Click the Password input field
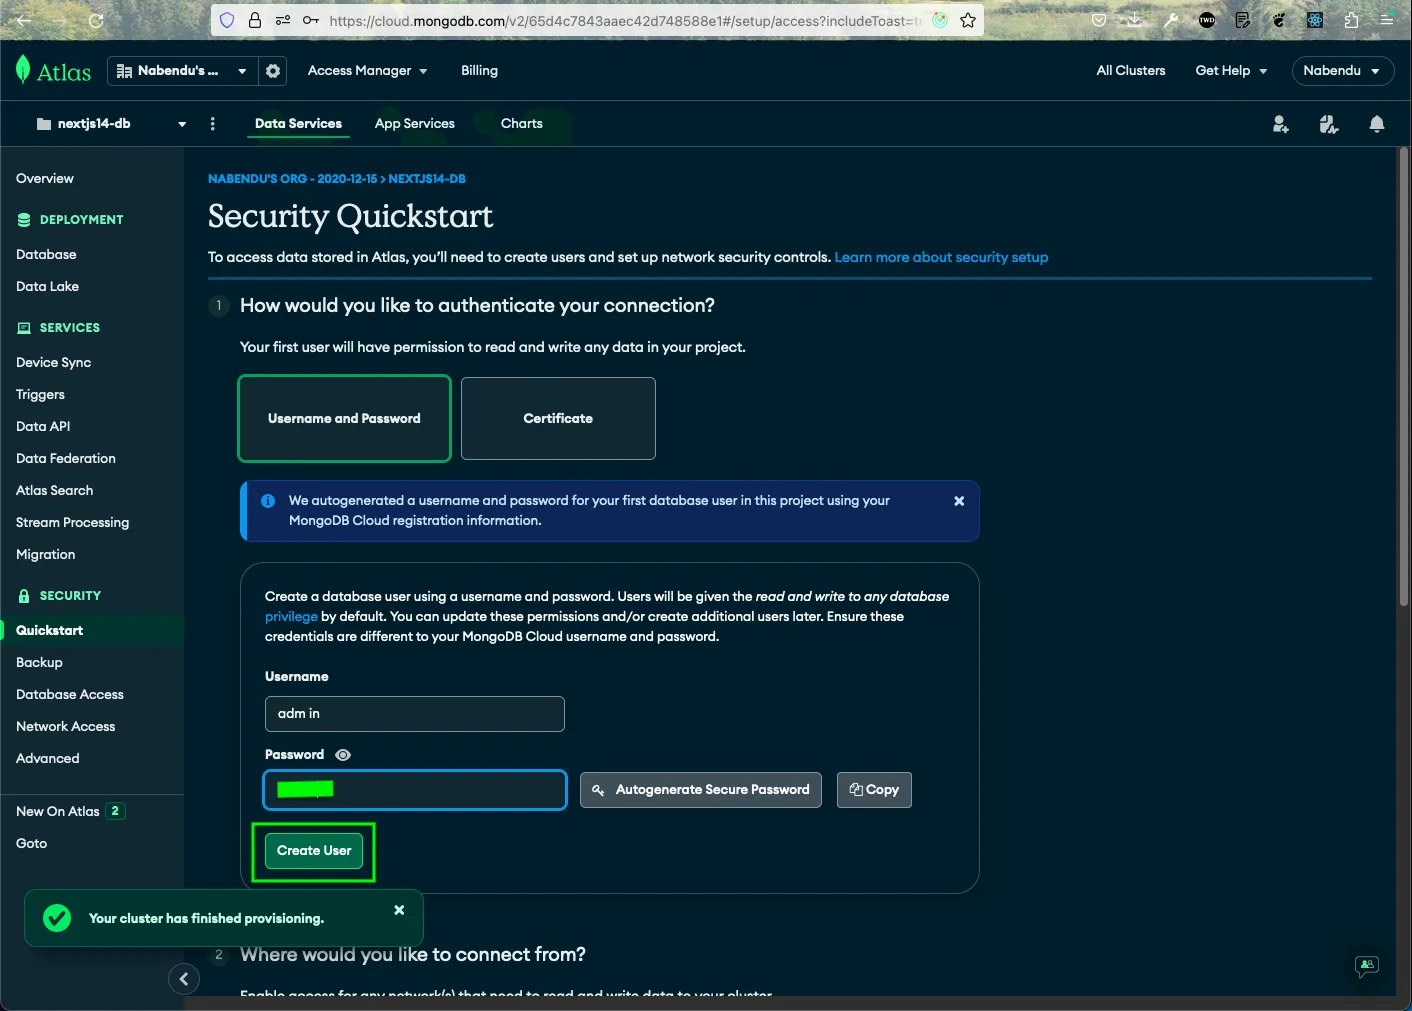 [415, 790]
